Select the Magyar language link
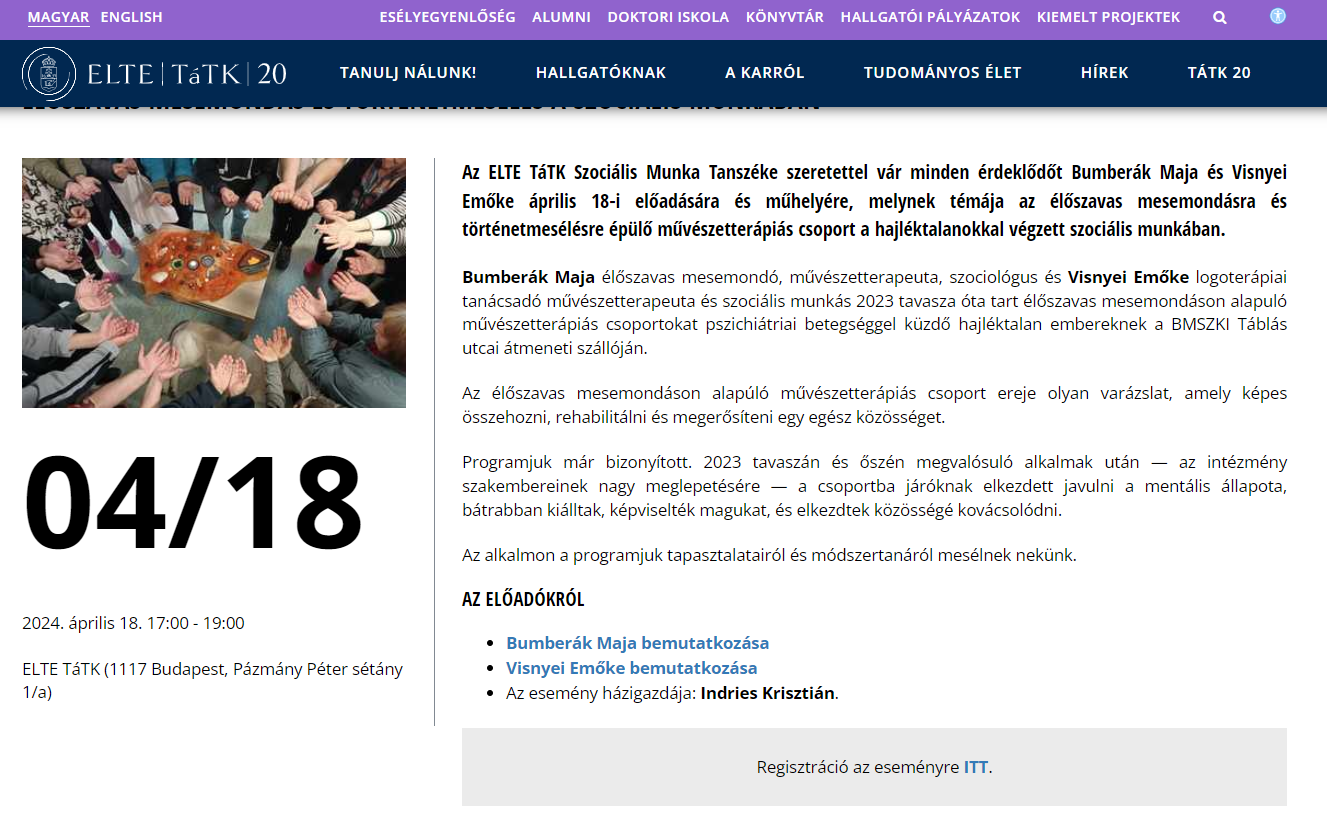Screen dimensions: 1327x827 pyautogui.click(x=58, y=17)
